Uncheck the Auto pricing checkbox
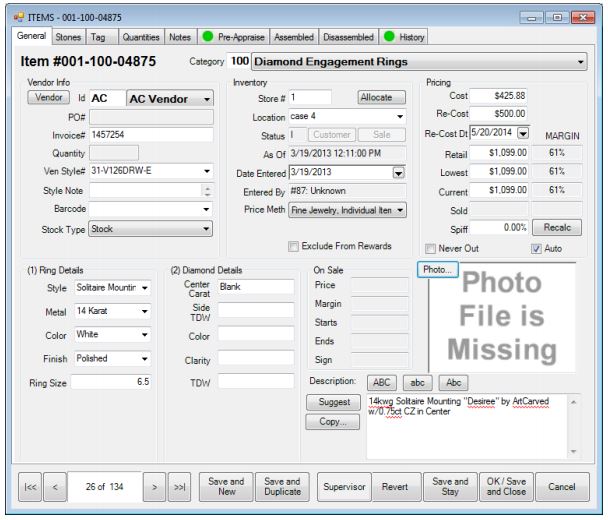 point(538,248)
